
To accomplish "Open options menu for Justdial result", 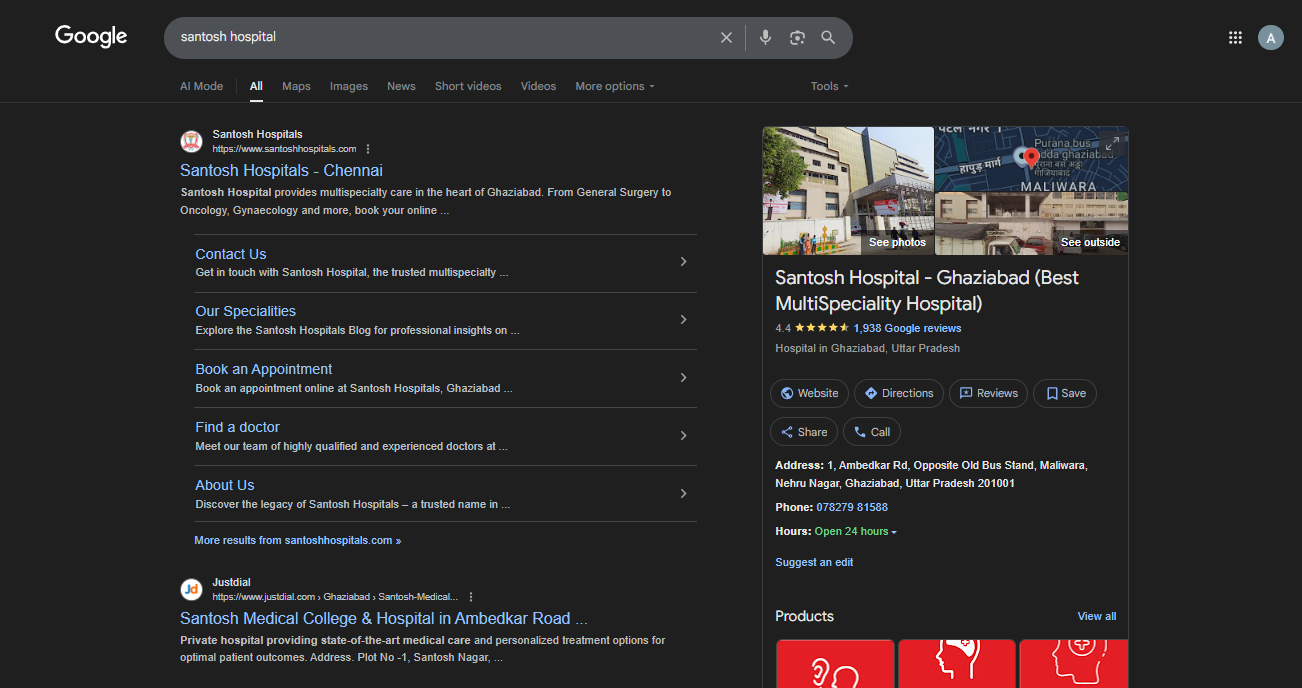I will [x=471, y=597].
